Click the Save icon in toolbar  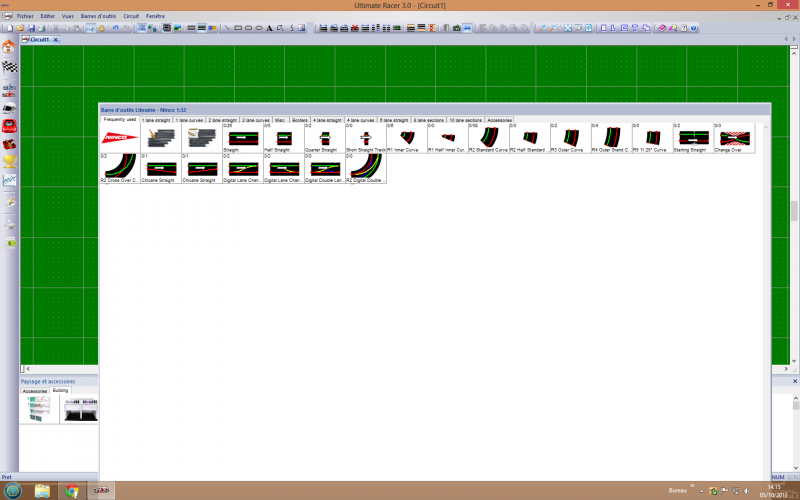(x=33, y=28)
